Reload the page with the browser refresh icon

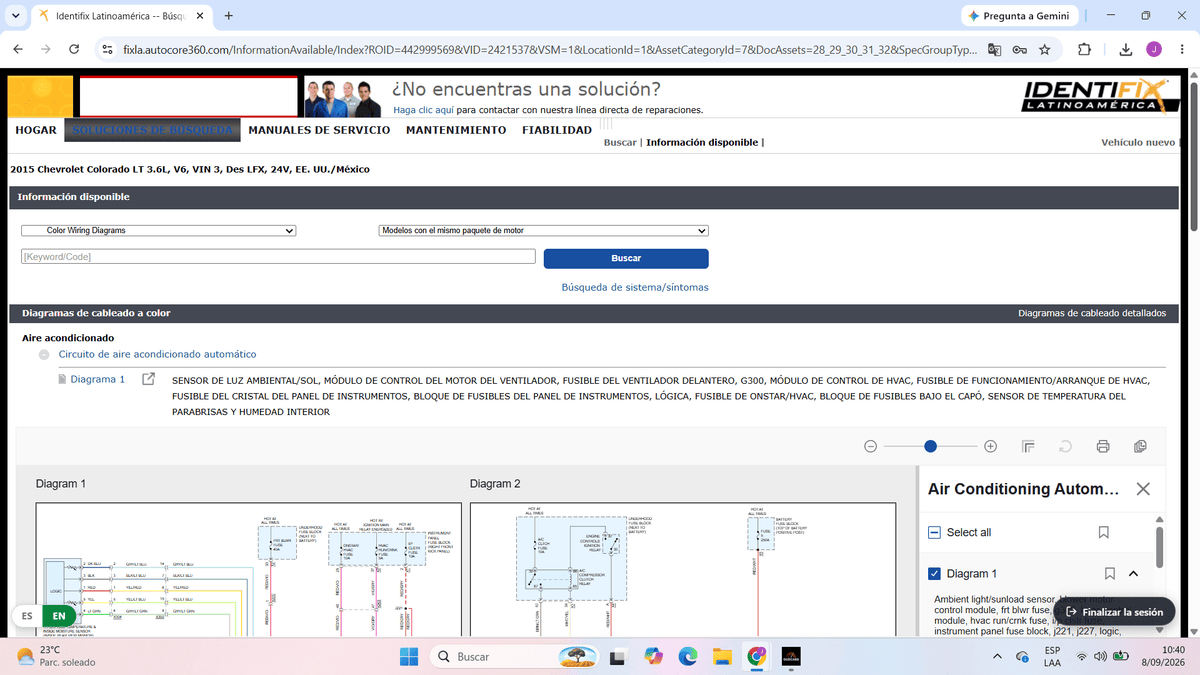click(x=73, y=49)
